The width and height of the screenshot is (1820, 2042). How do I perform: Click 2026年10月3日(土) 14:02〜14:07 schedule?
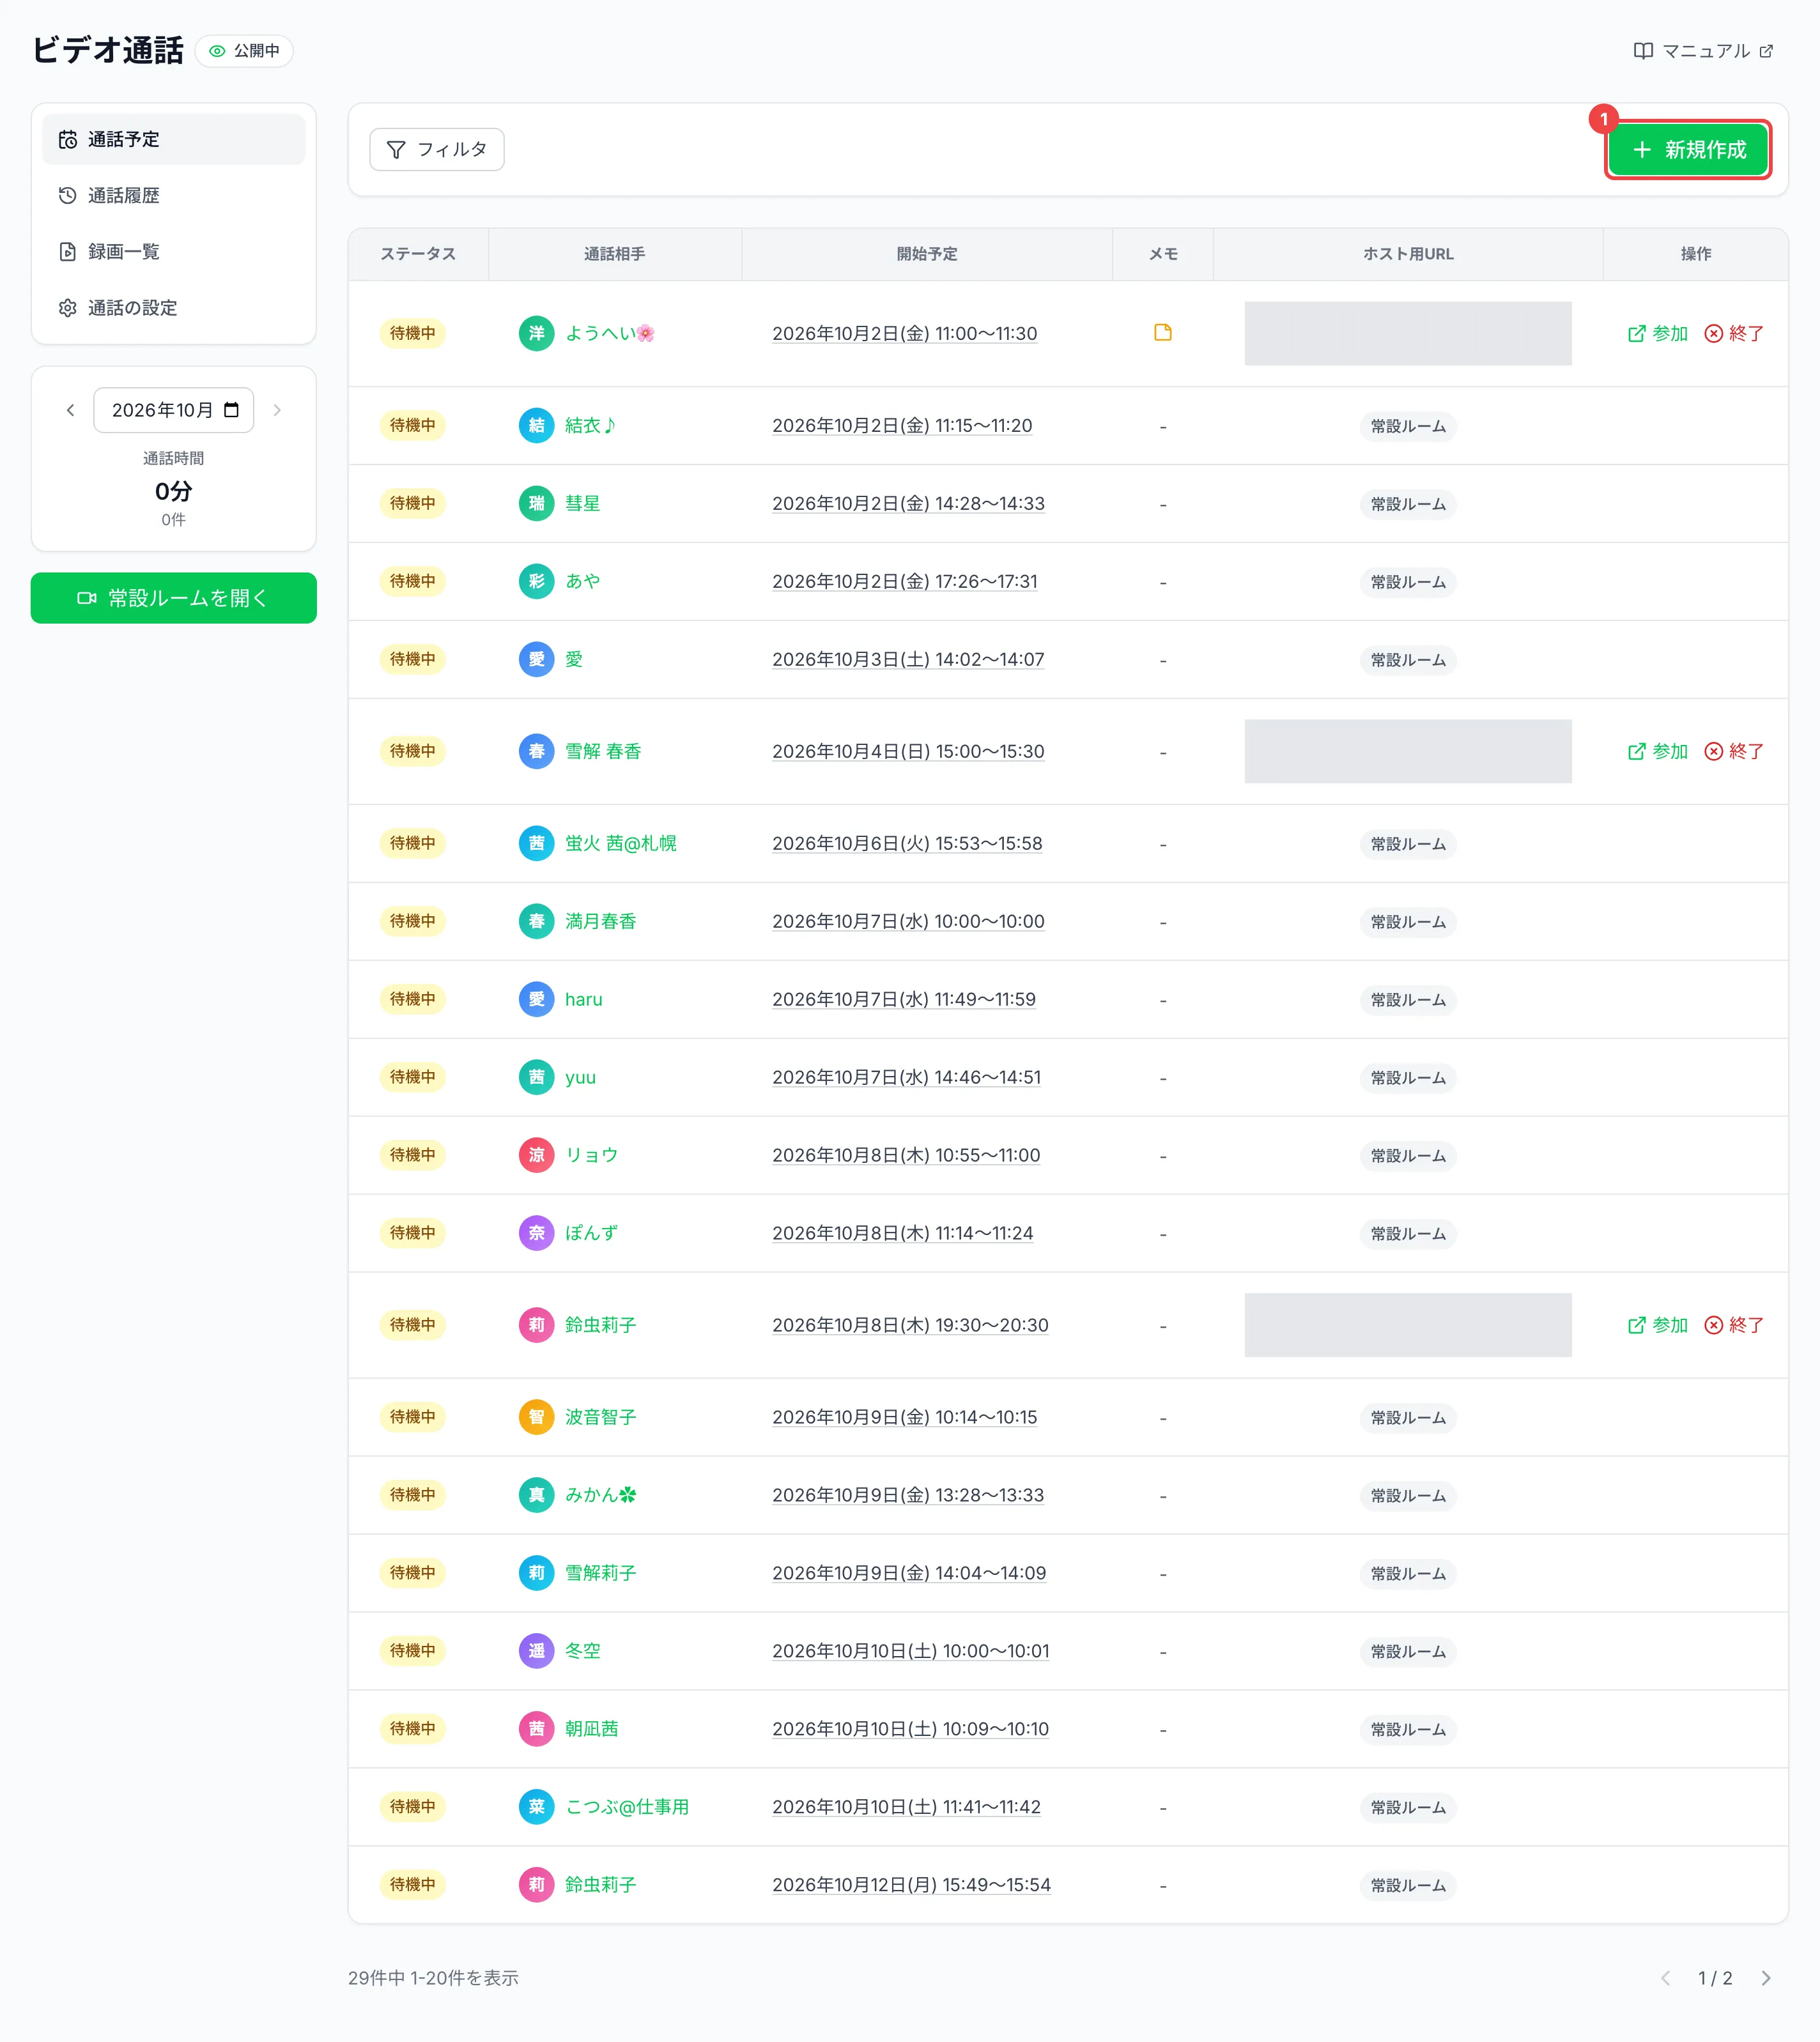tap(908, 660)
